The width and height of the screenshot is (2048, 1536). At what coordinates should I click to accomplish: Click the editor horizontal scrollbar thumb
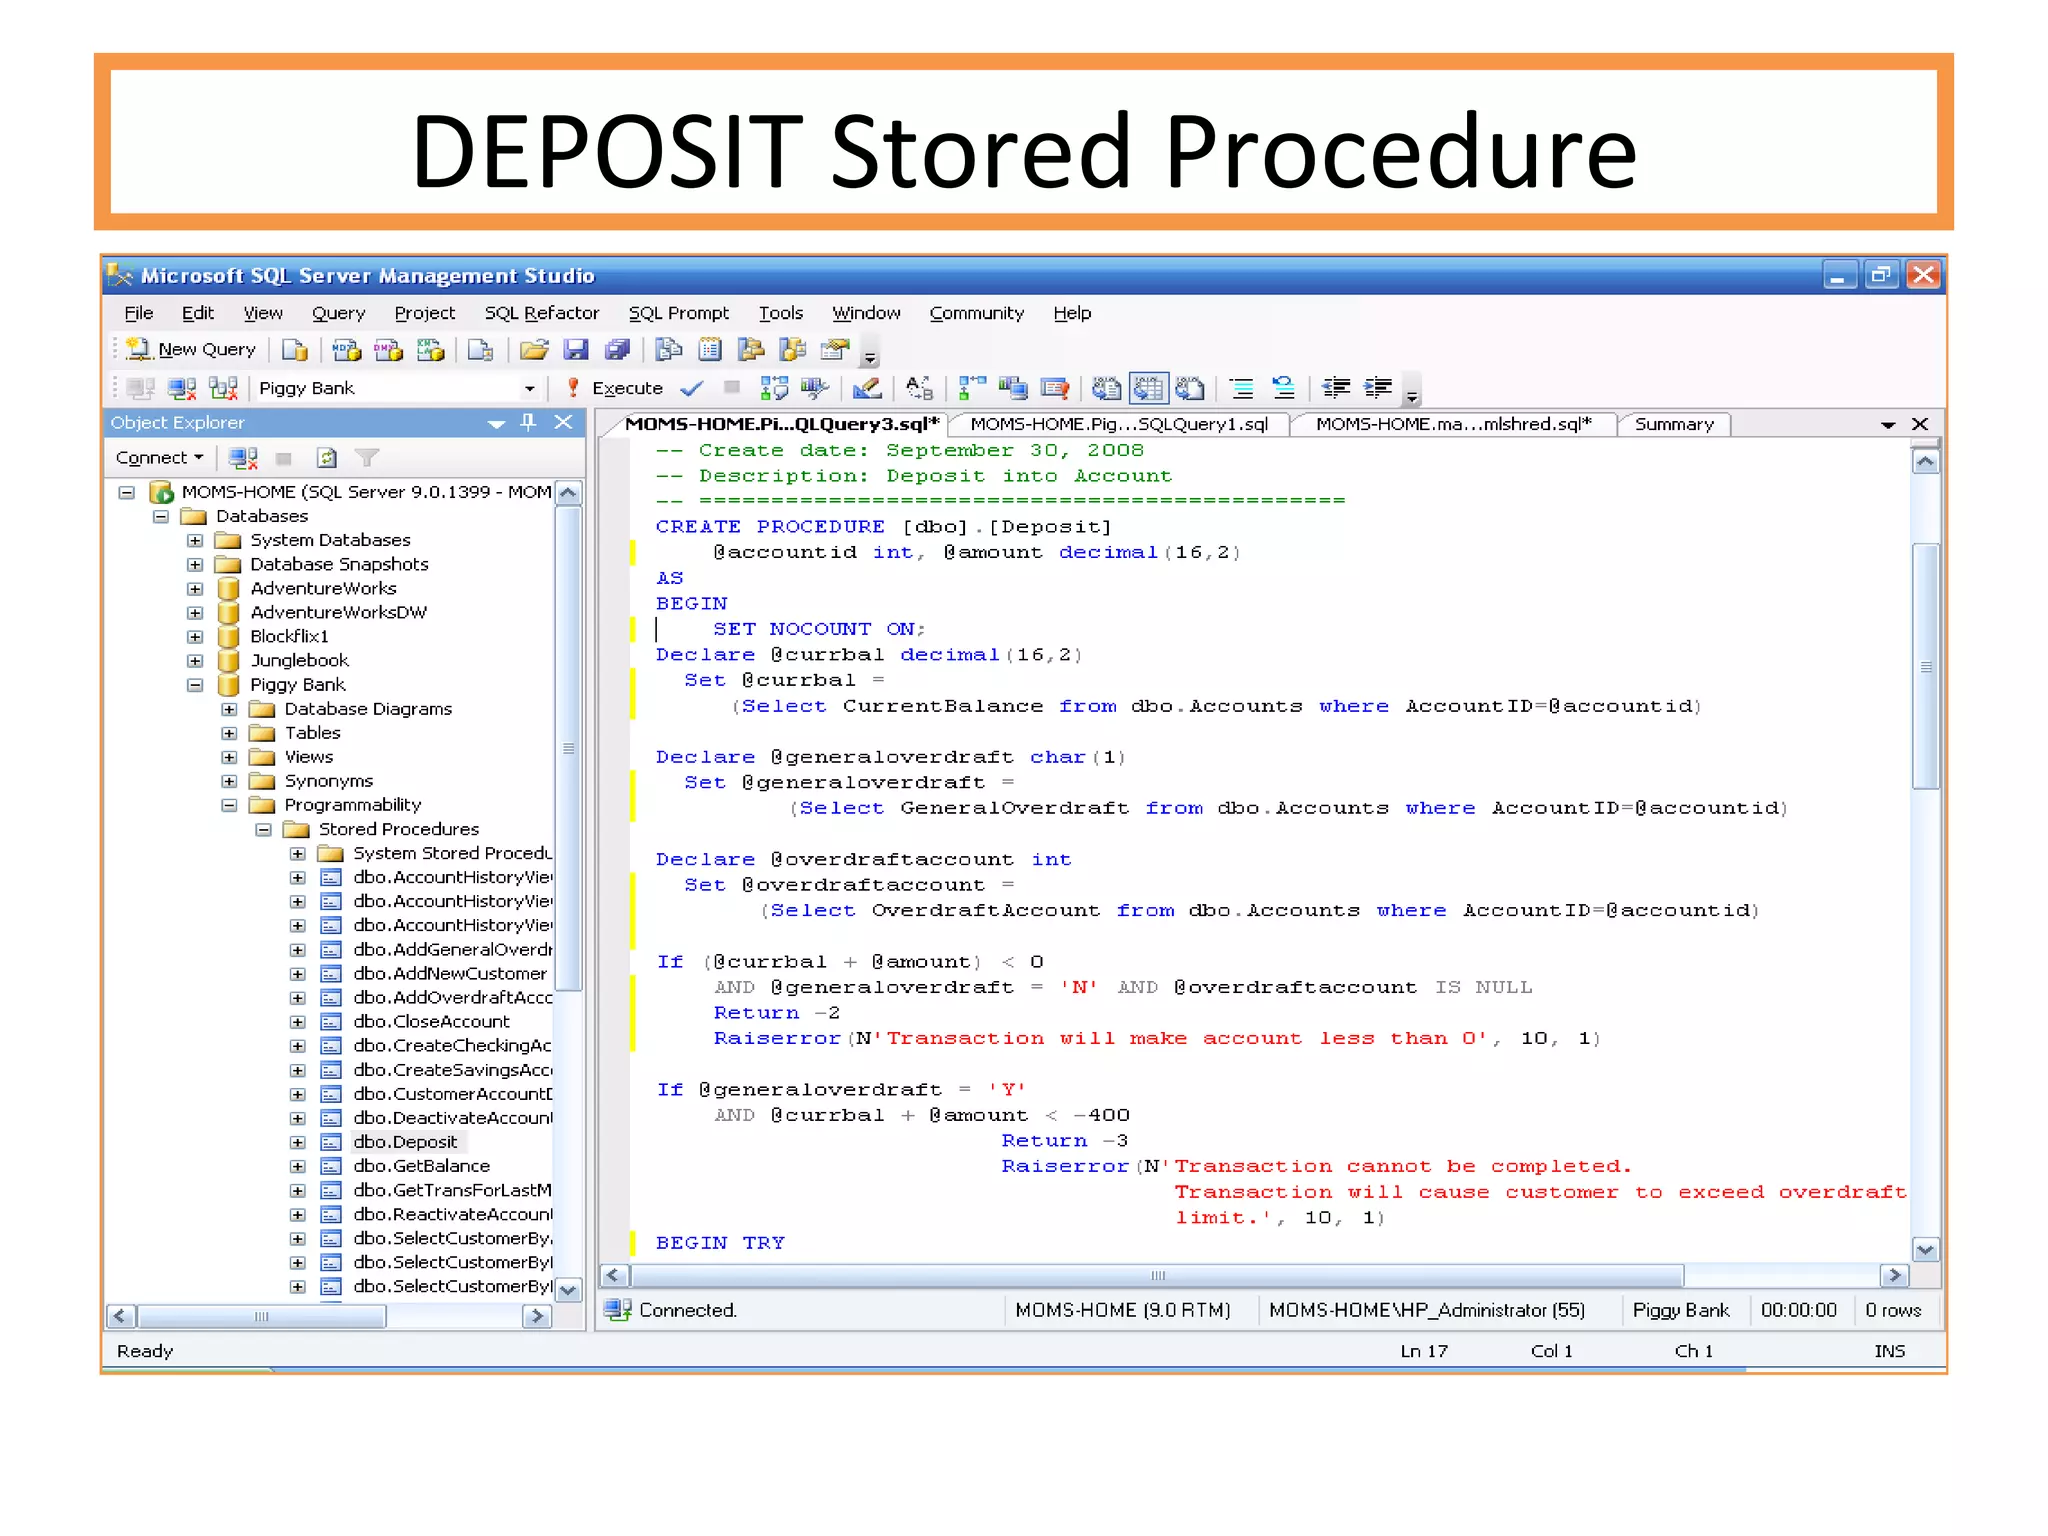[1157, 1275]
